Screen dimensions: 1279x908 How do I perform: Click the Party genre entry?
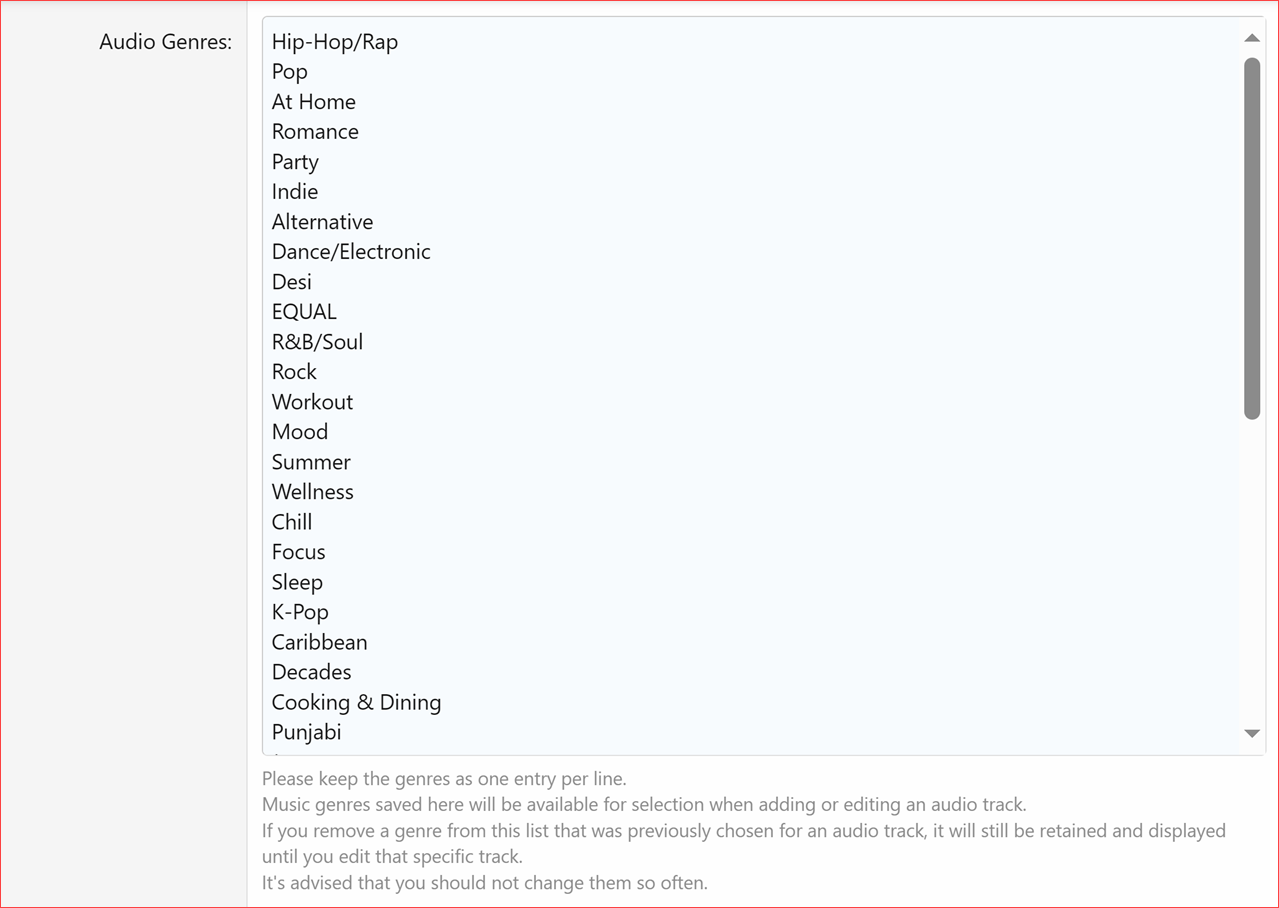point(295,161)
